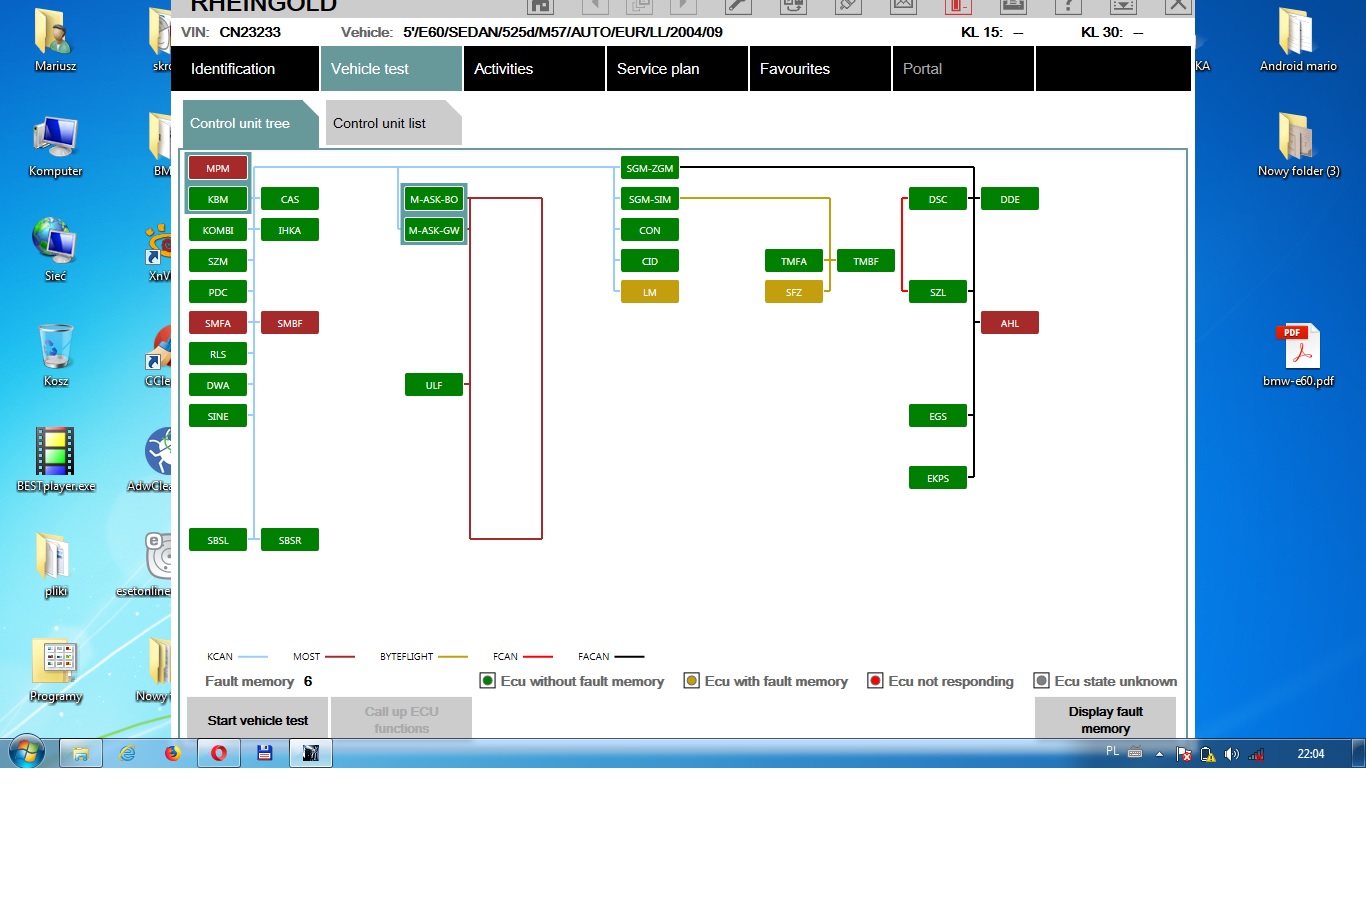Open Internet Explorer from the taskbar
The height and width of the screenshot is (908, 1366).
click(x=127, y=753)
